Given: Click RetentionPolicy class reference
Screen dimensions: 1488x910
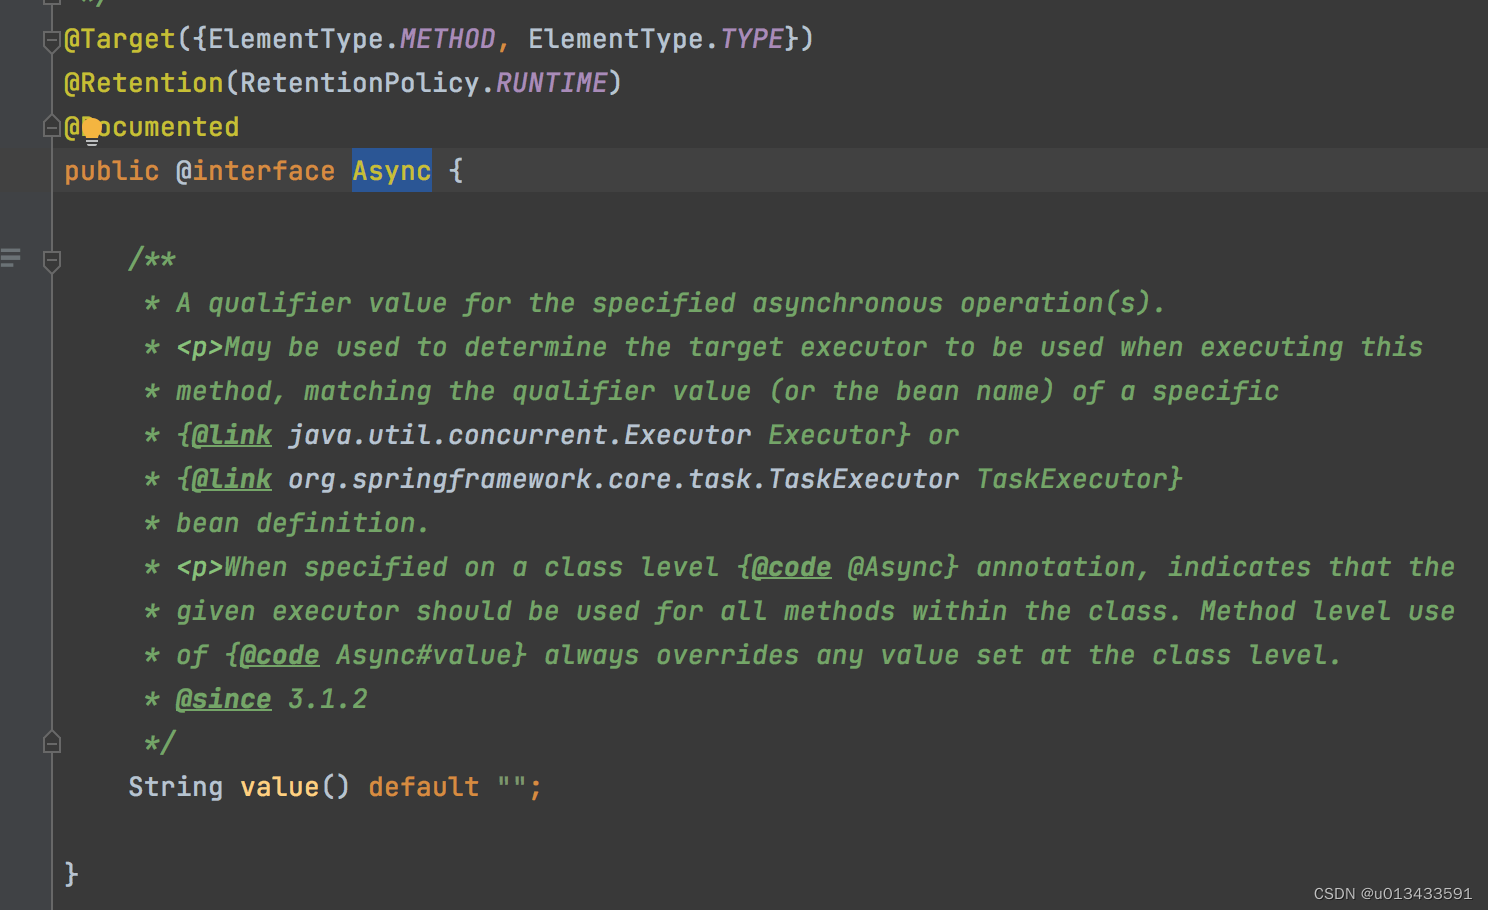Looking at the screenshot, I should (360, 83).
